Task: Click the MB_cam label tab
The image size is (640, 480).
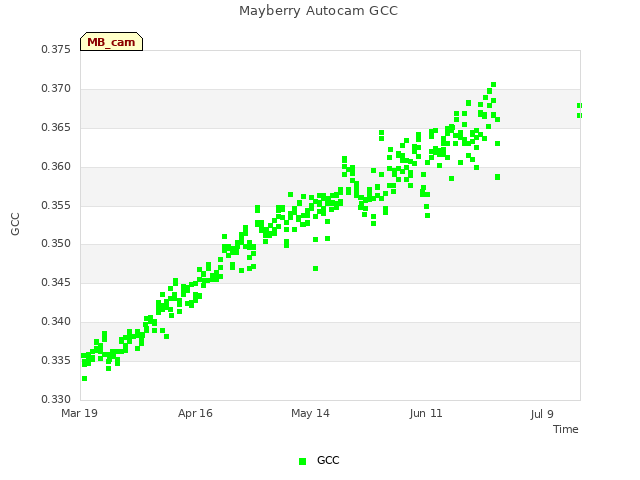Action: [x=111, y=42]
